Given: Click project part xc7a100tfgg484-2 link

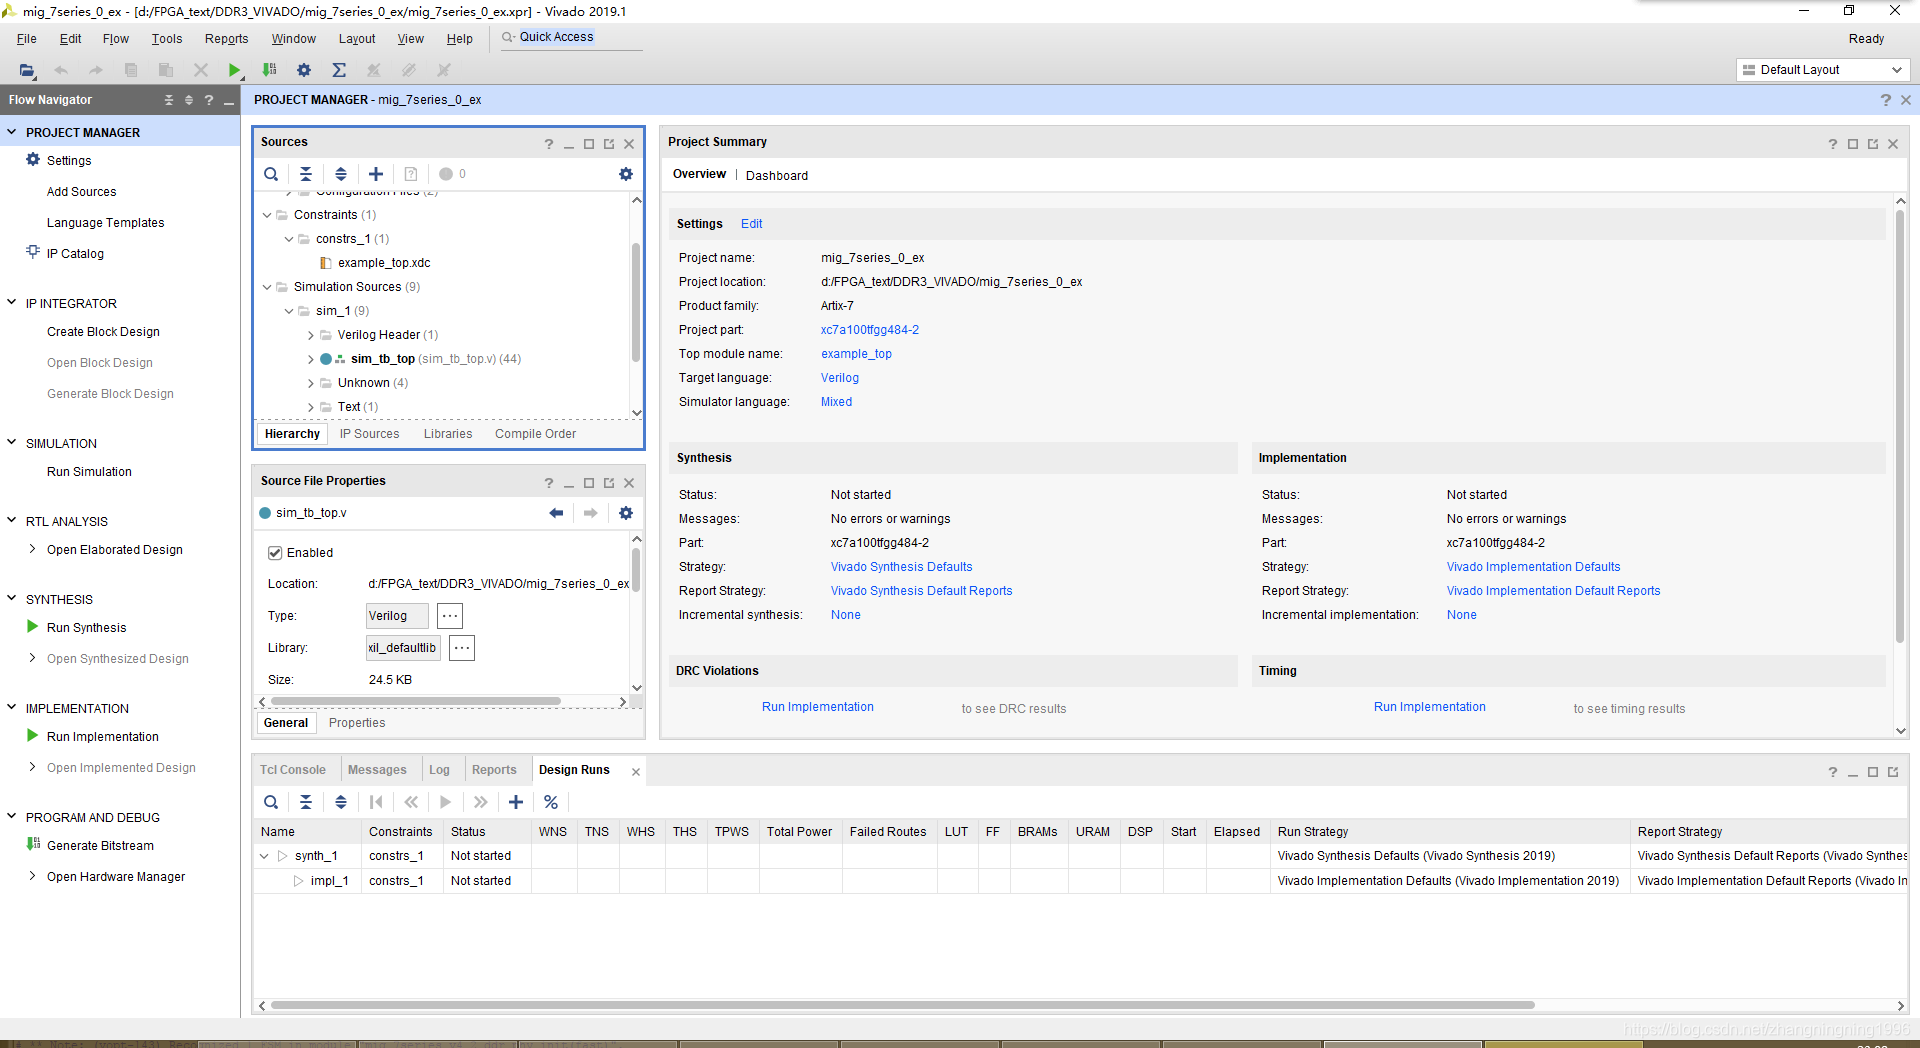Looking at the screenshot, I should click(x=870, y=330).
